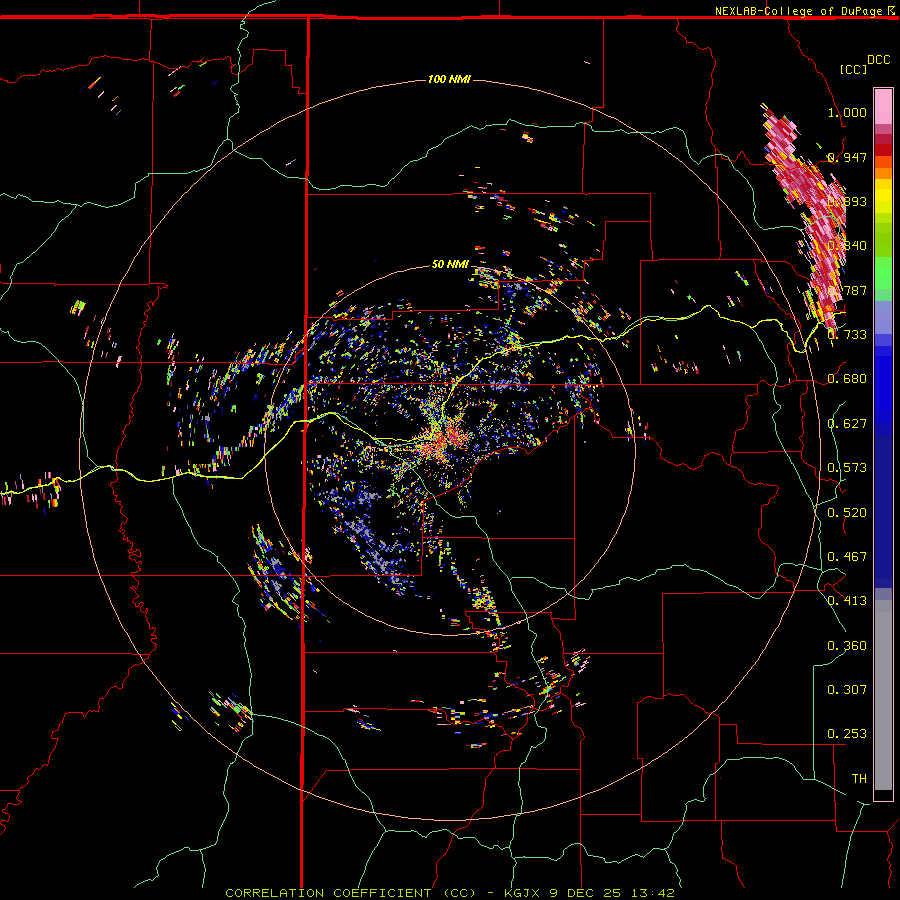Pick the lavender color bar segment
Viewport: 900px width, 900px height.
[883, 317]
